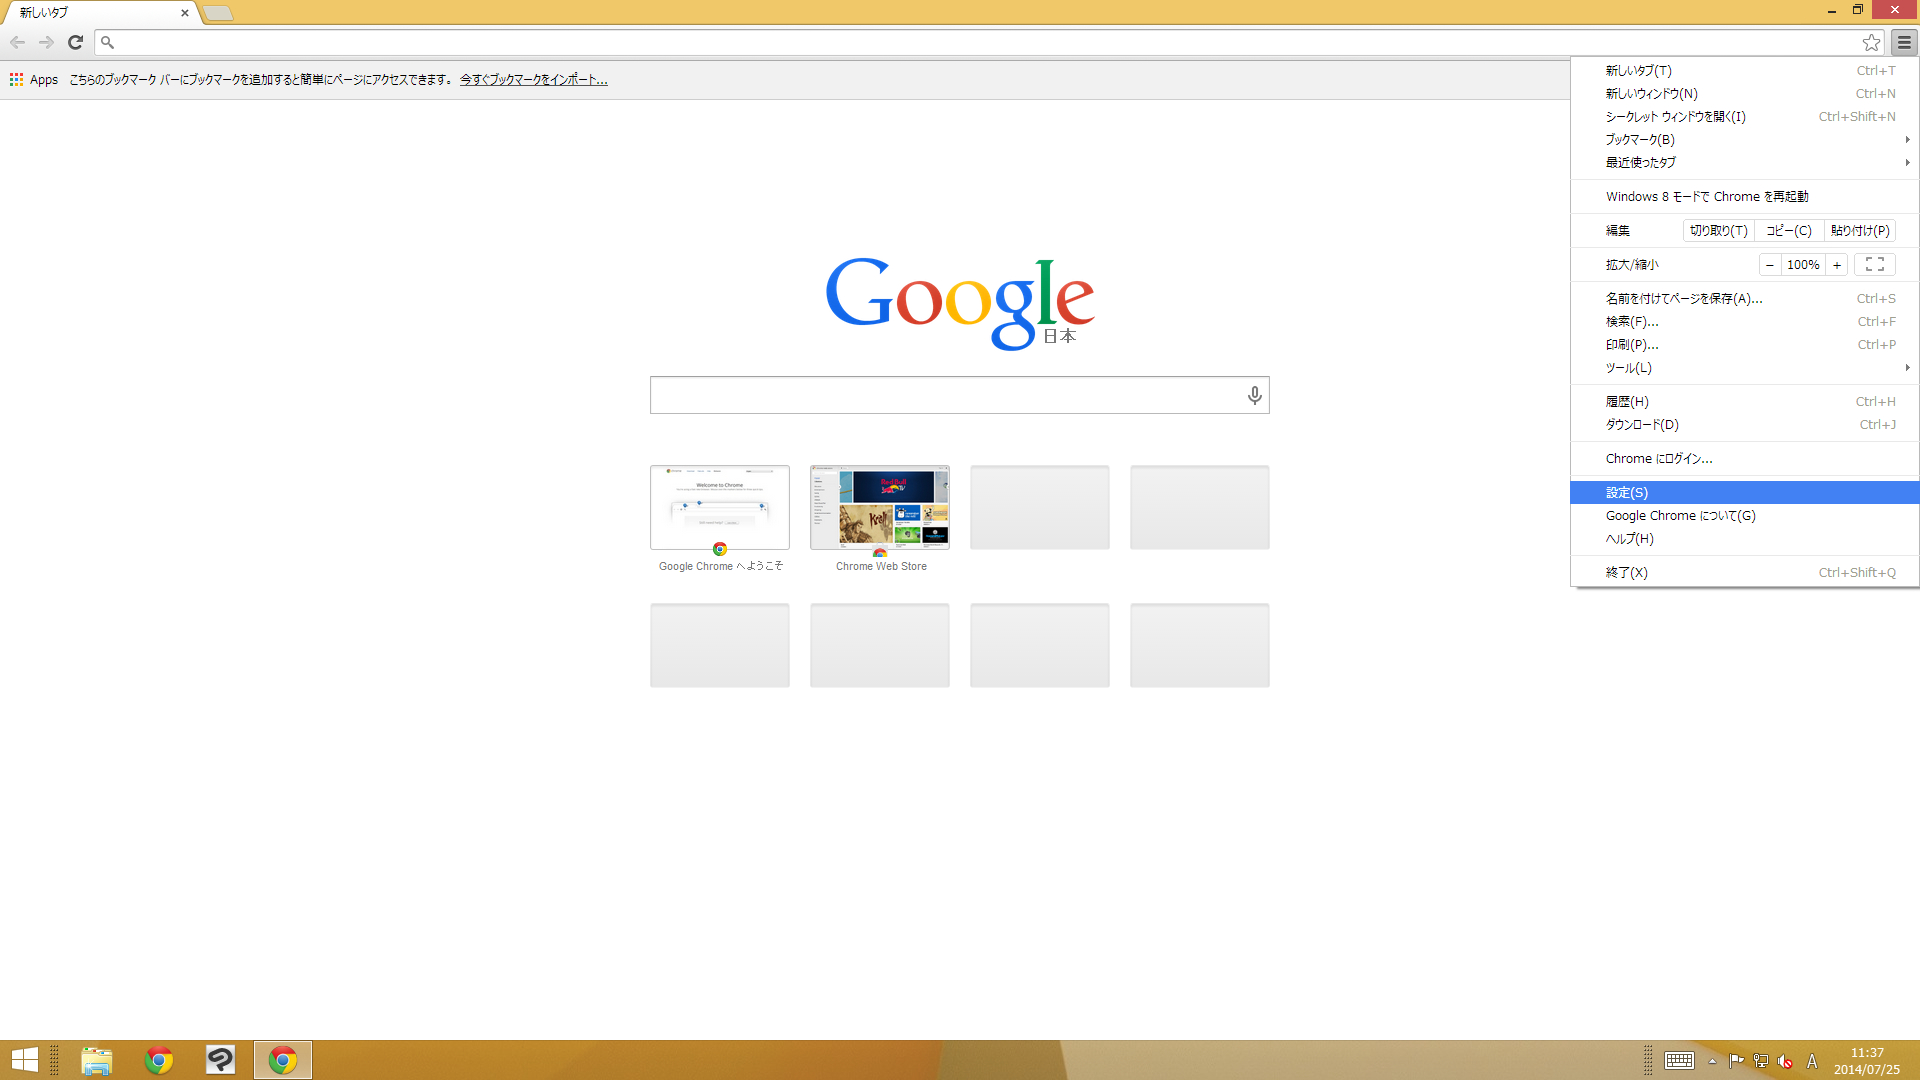The image size is (1920, 1080).
Task: Select 印刷(P) menu item
Action: click(x=1745, y=344)
